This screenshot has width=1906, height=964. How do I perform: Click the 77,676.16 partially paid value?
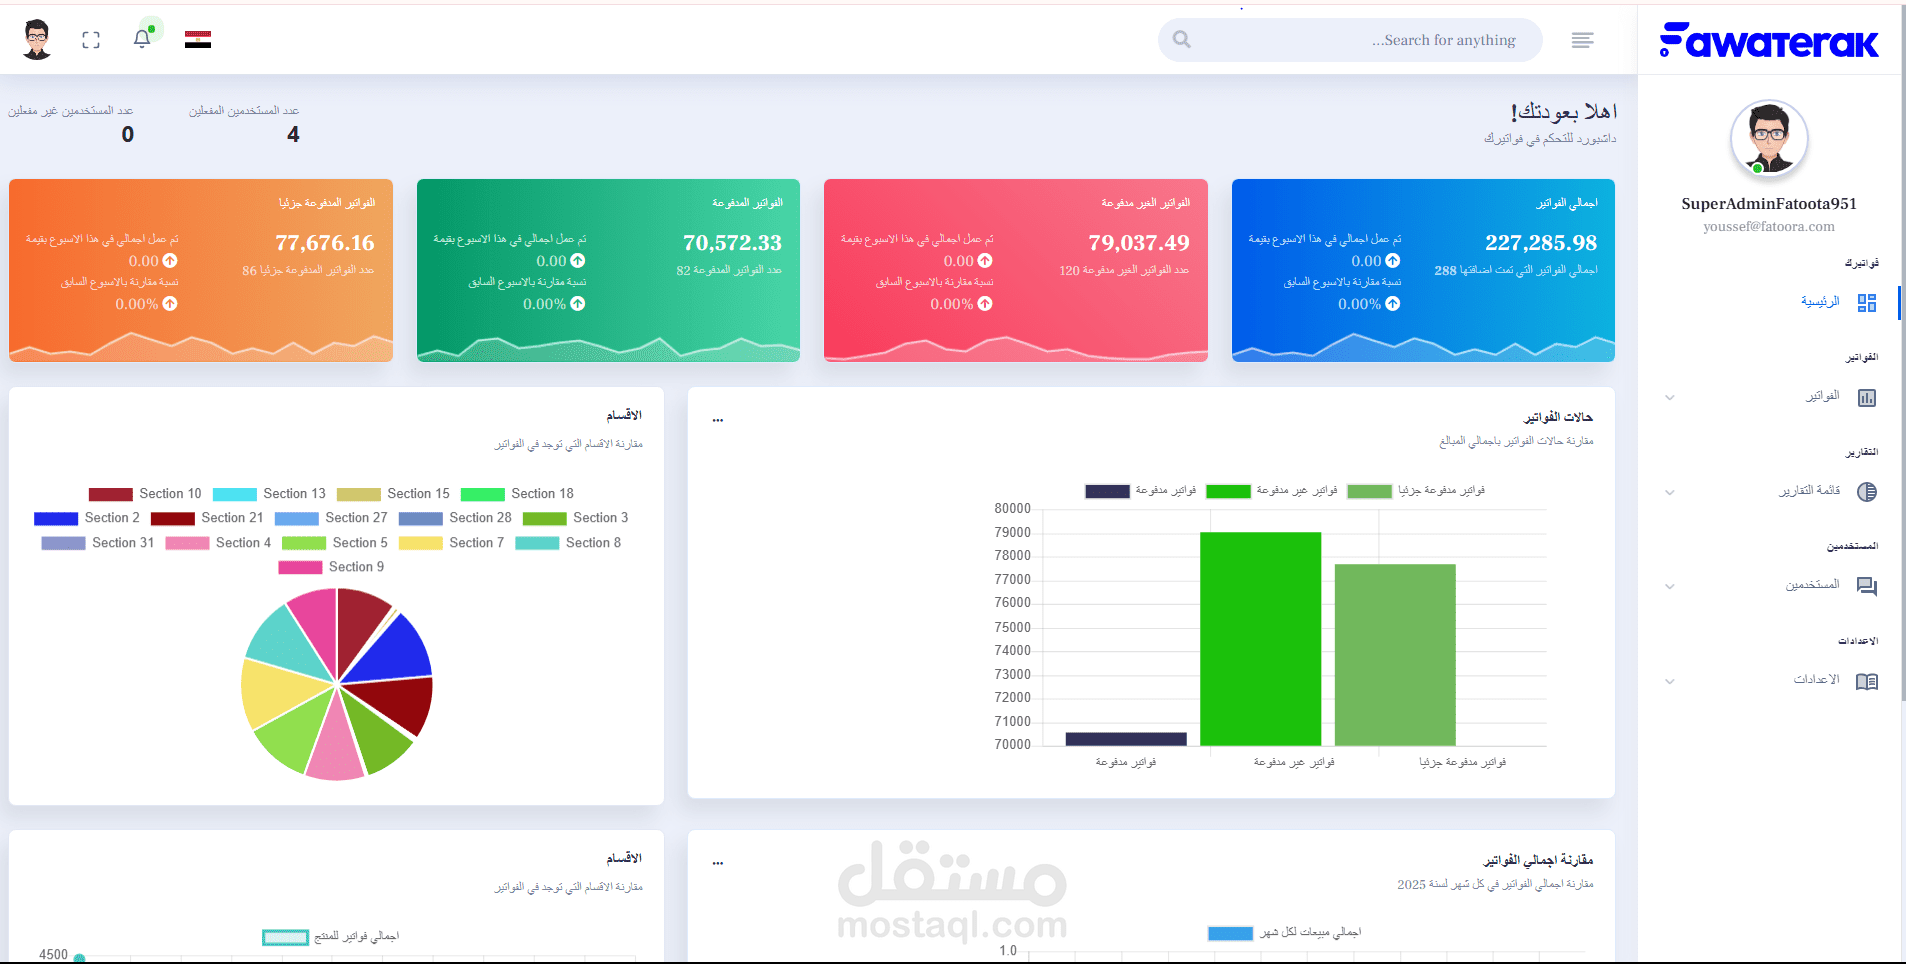pos(325,243)
